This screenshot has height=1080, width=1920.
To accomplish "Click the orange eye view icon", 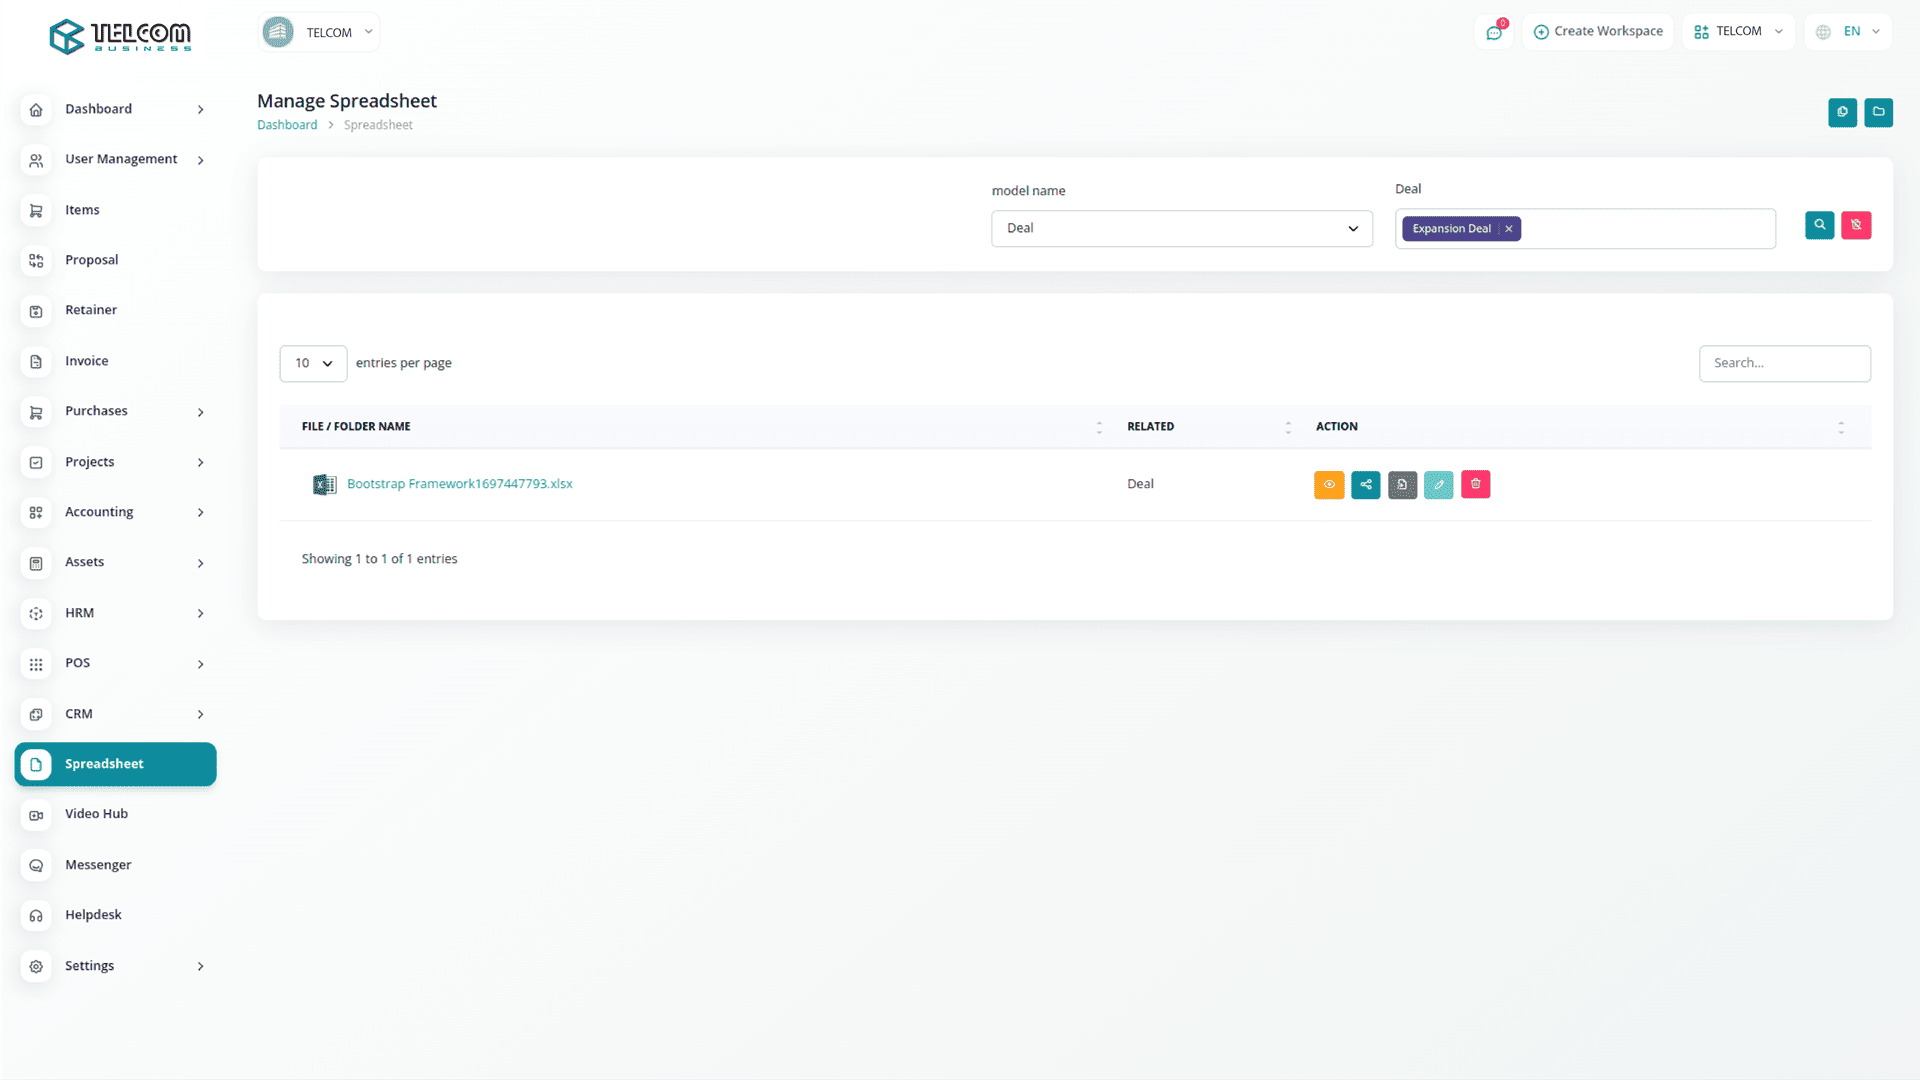I will tap(1329, 485).
